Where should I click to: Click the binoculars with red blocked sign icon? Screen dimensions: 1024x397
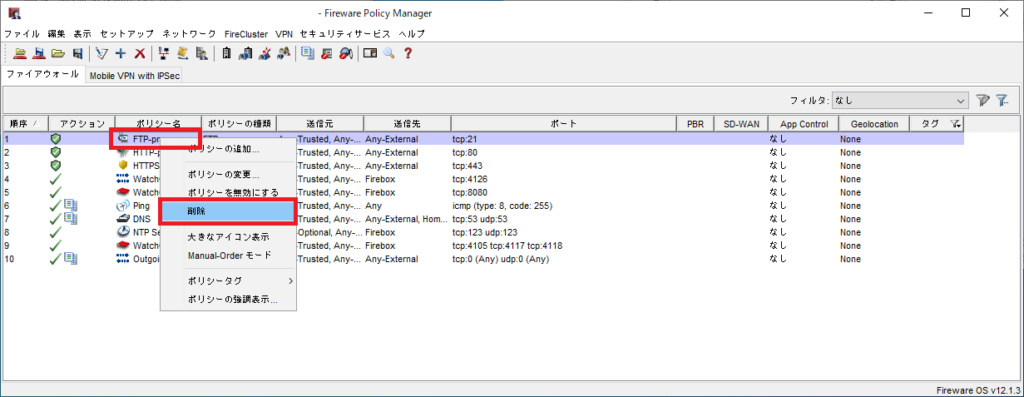tap(346, 54)
